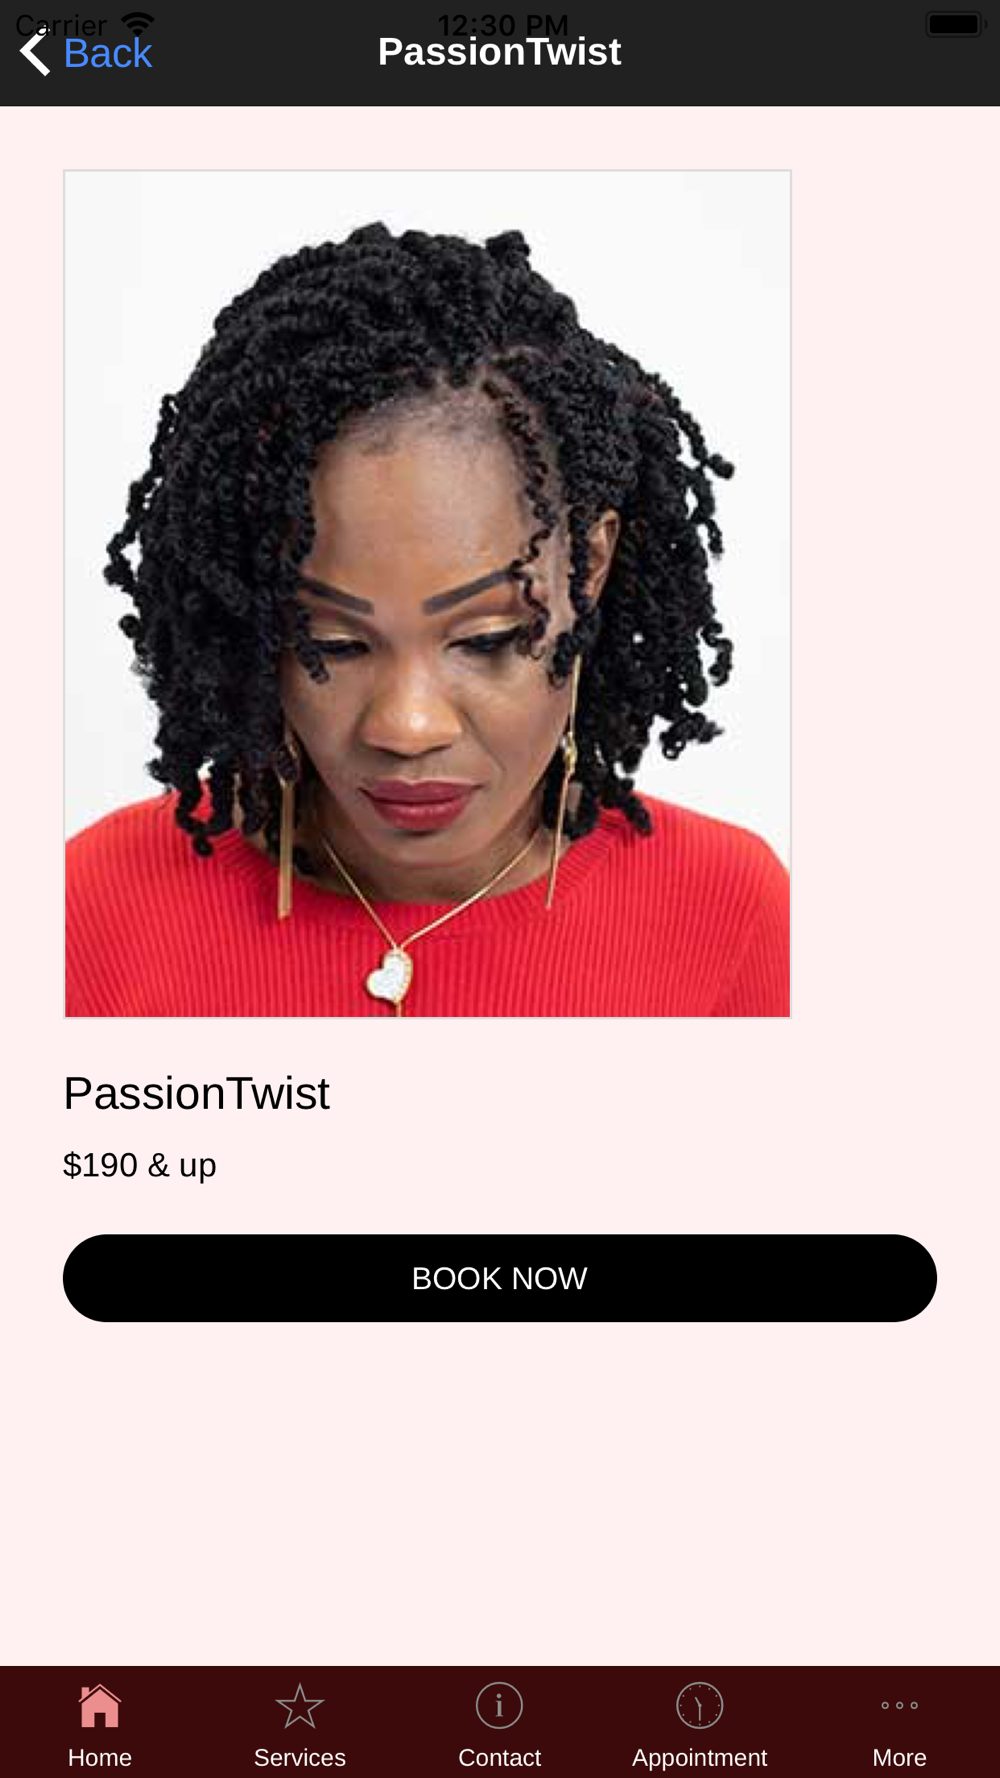Click the PassionTwist navigation bar title
Image resolution: width=1000 pixels, height=1778 pixels.
pyautogui.click(x=500, y=52)
